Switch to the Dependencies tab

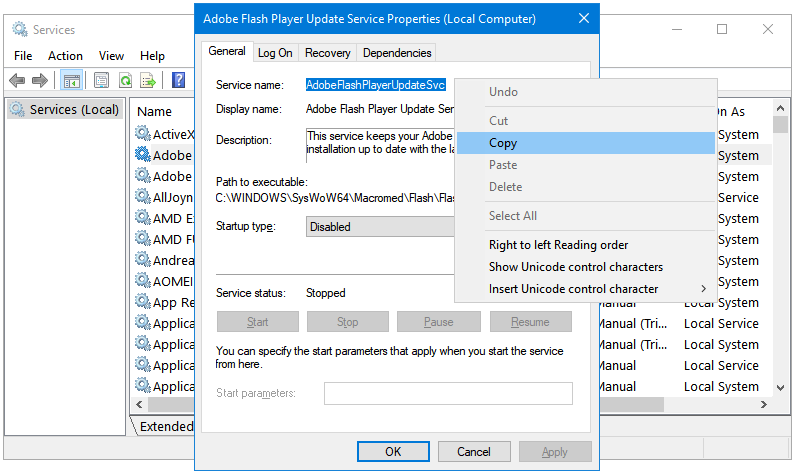pos(396,53)
